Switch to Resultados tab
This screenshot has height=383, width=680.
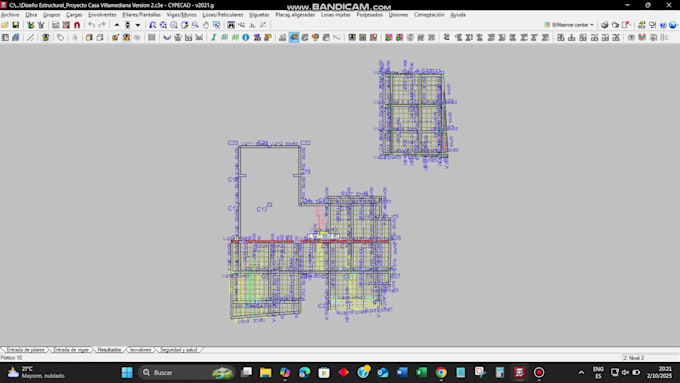[109, 350]
